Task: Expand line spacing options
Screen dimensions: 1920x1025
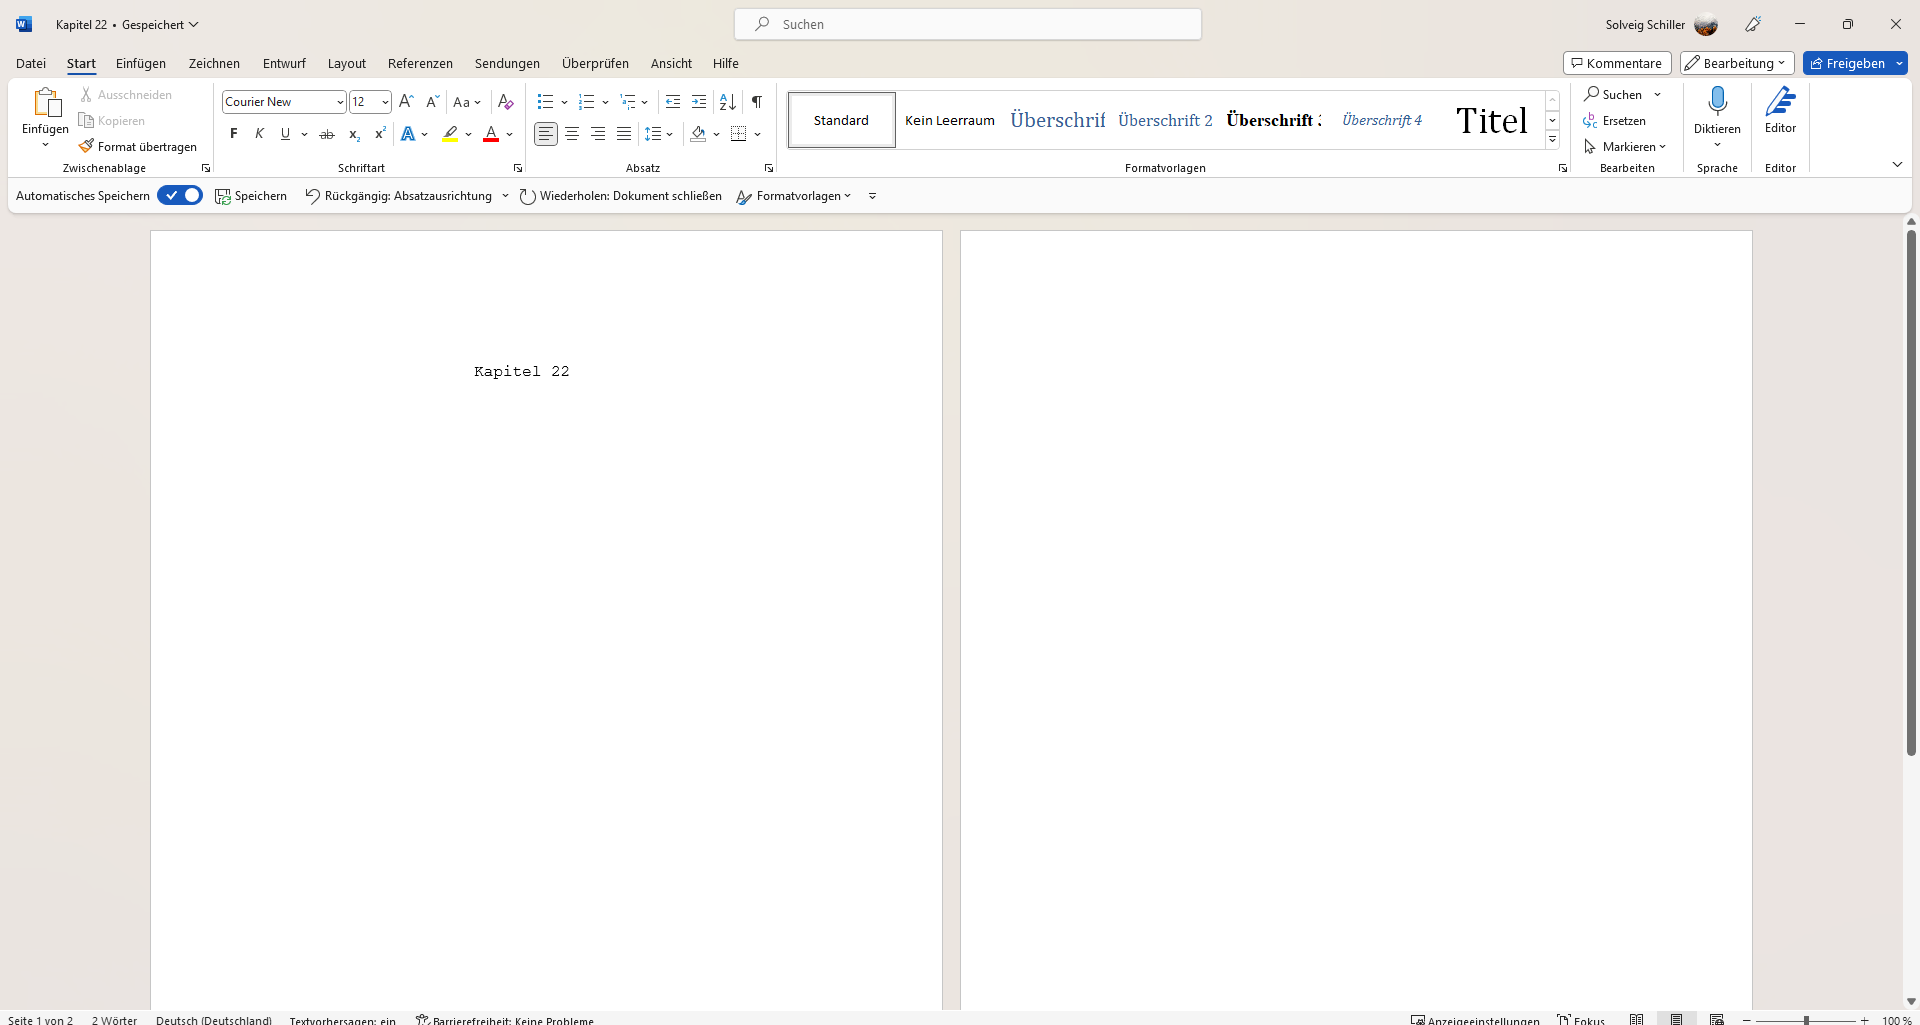Action: pos(669,134)
